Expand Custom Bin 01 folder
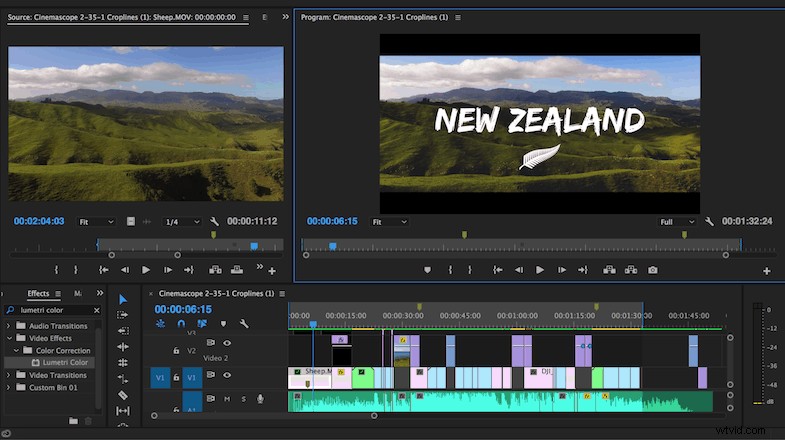The height and width of the screenshot is (440, 785). tap(9, 387)
